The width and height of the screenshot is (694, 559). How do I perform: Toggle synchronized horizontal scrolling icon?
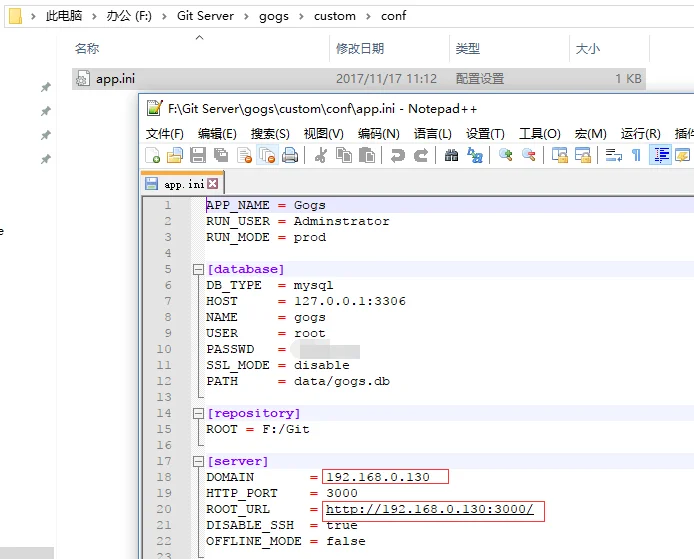point(582,155)
